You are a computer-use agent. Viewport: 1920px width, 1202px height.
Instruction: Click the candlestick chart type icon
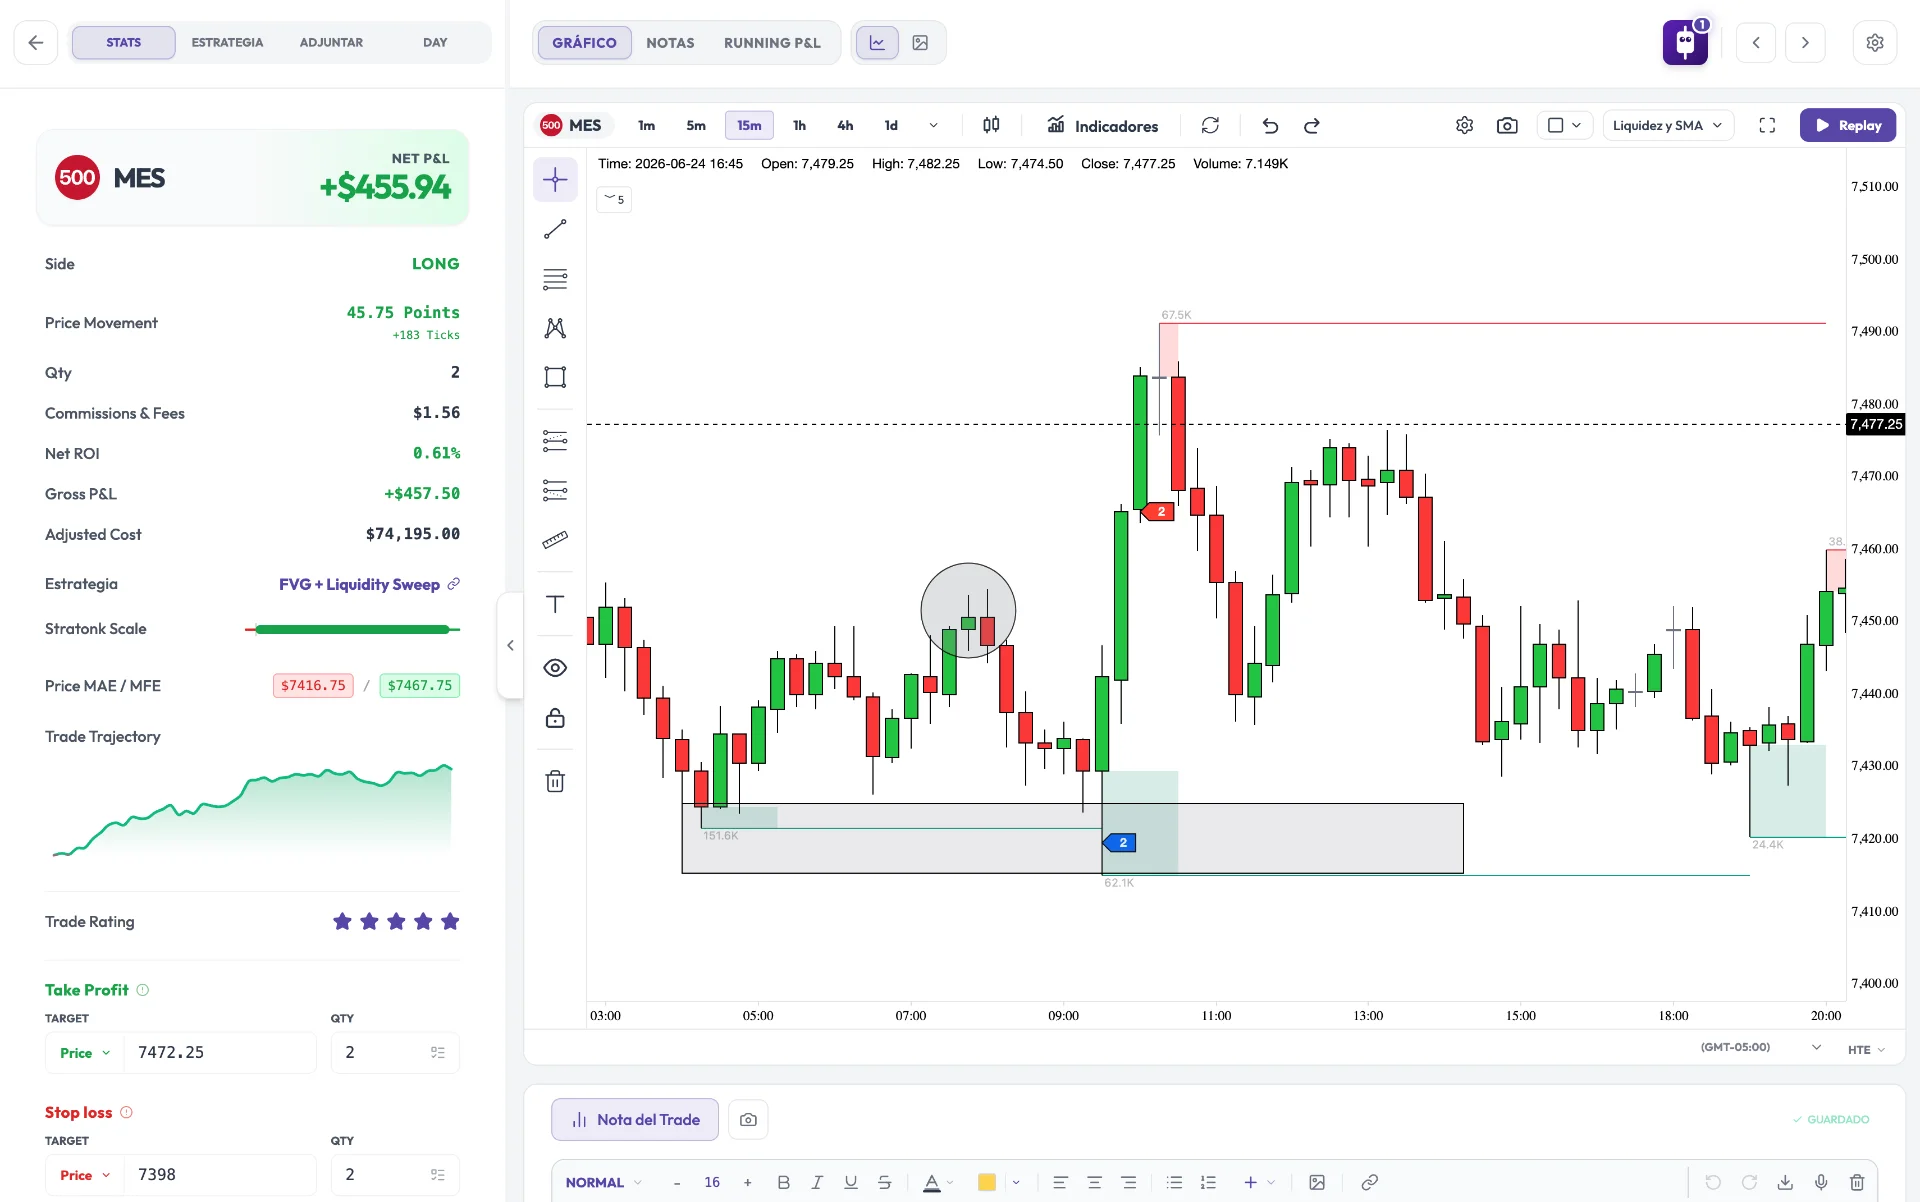pos(991,125)
